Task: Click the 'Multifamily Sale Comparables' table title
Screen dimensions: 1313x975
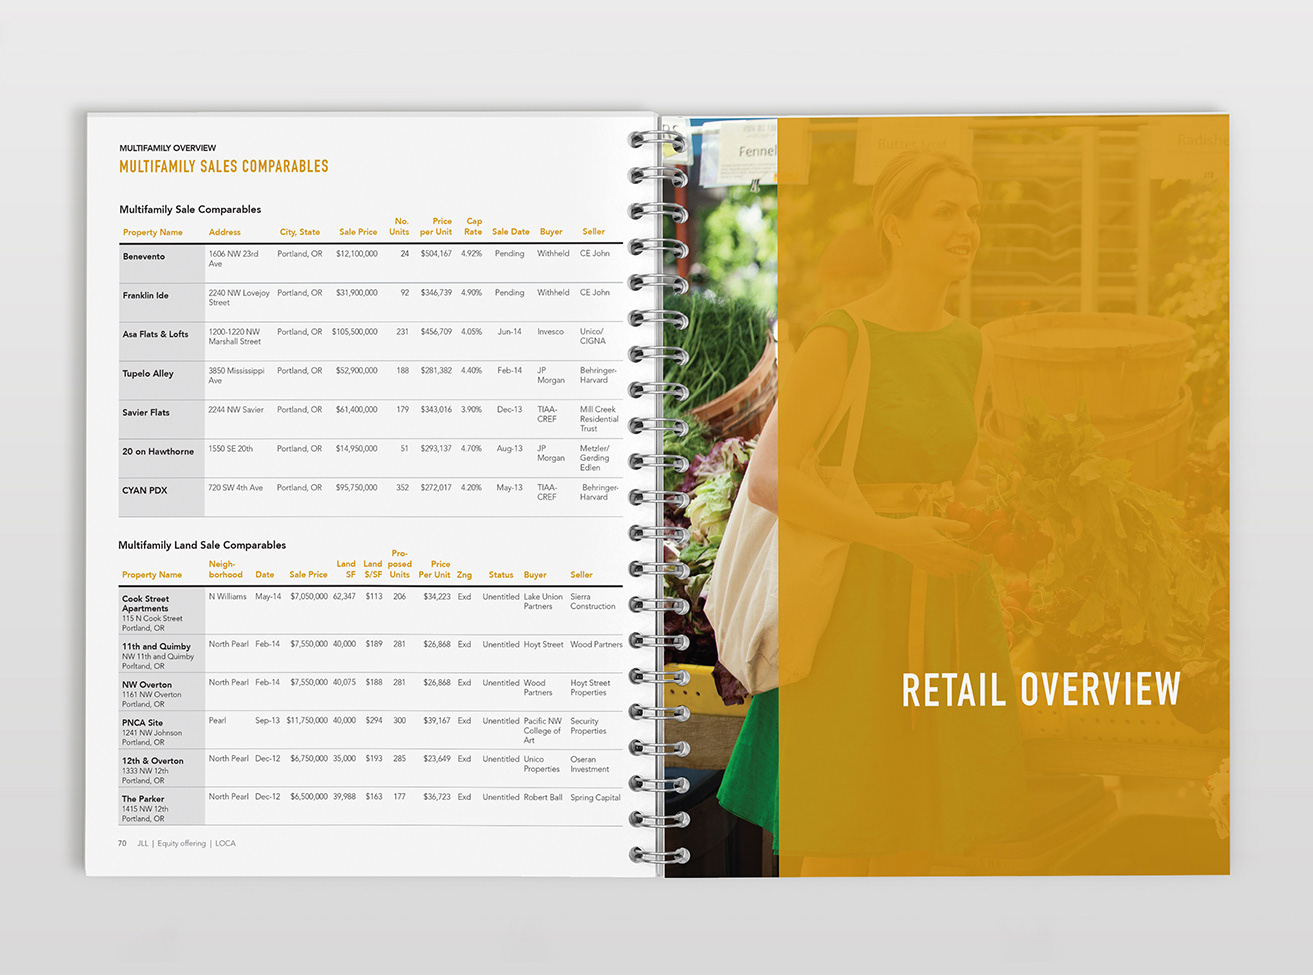Action: click(x=190, y=209)
